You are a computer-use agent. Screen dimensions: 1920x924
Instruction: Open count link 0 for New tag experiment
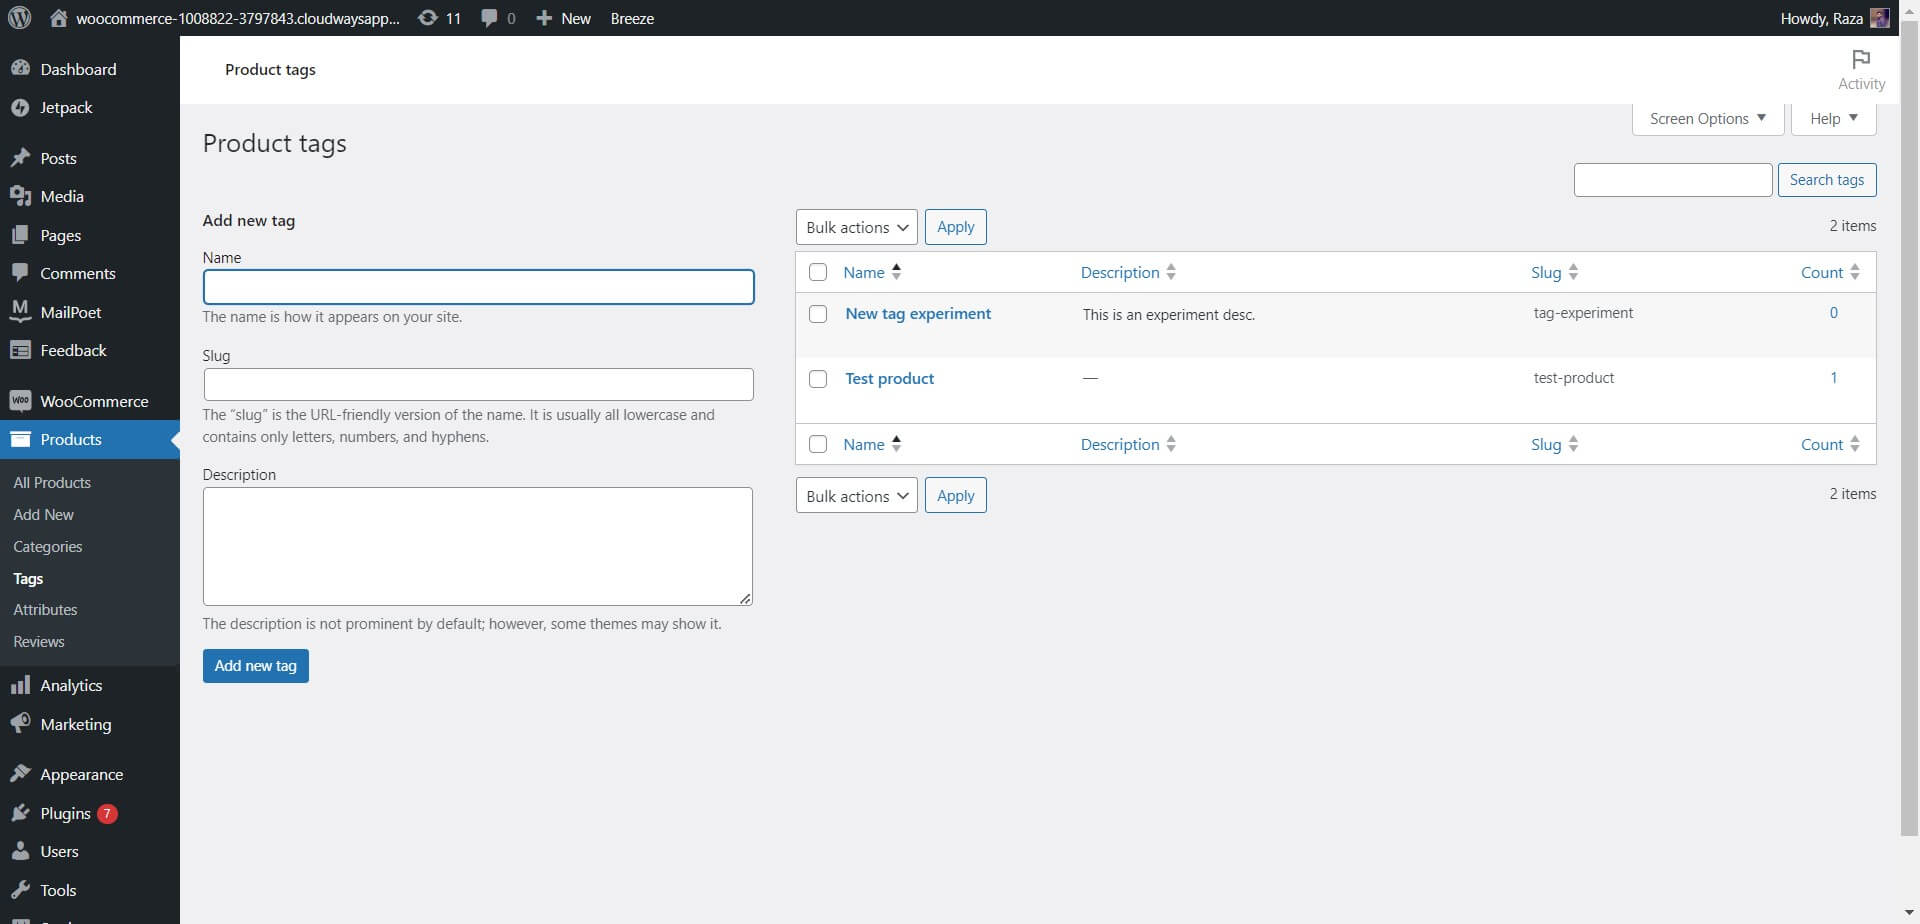[1834, 313]
